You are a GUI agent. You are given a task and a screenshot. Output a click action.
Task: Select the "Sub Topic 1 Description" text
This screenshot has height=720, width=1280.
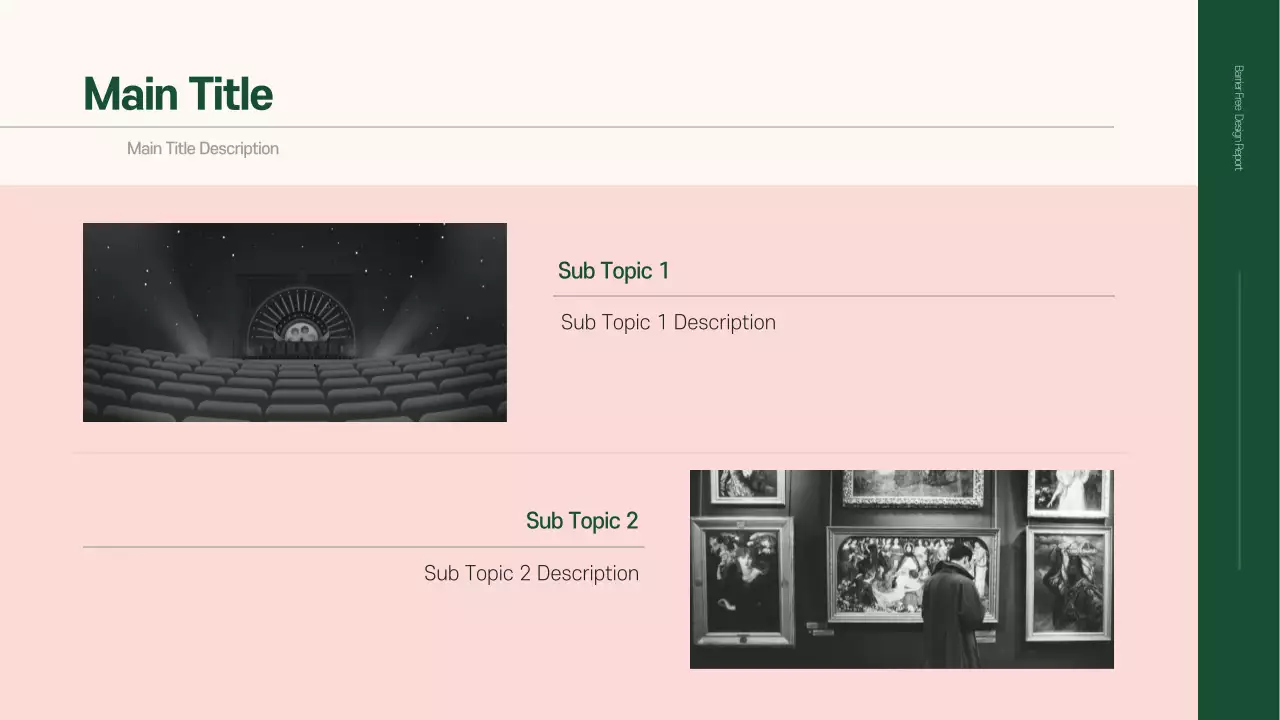[x=668, y=323]
